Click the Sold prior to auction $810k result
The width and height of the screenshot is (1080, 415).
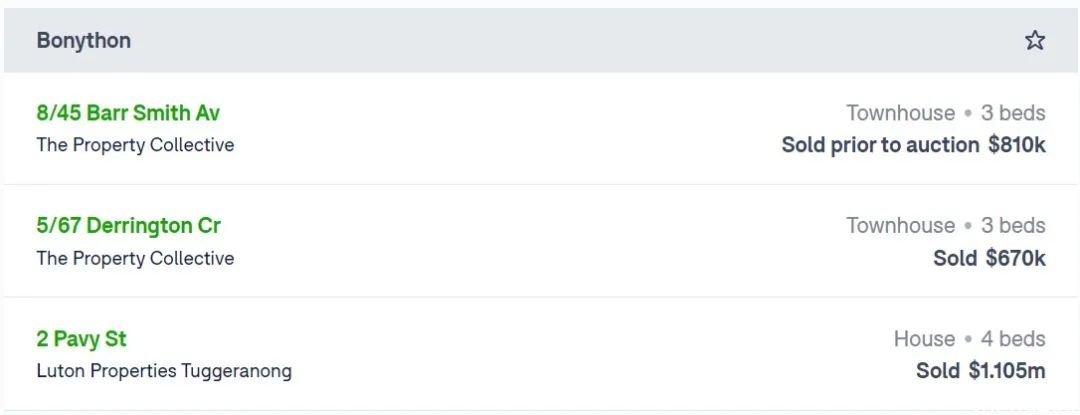913,145
